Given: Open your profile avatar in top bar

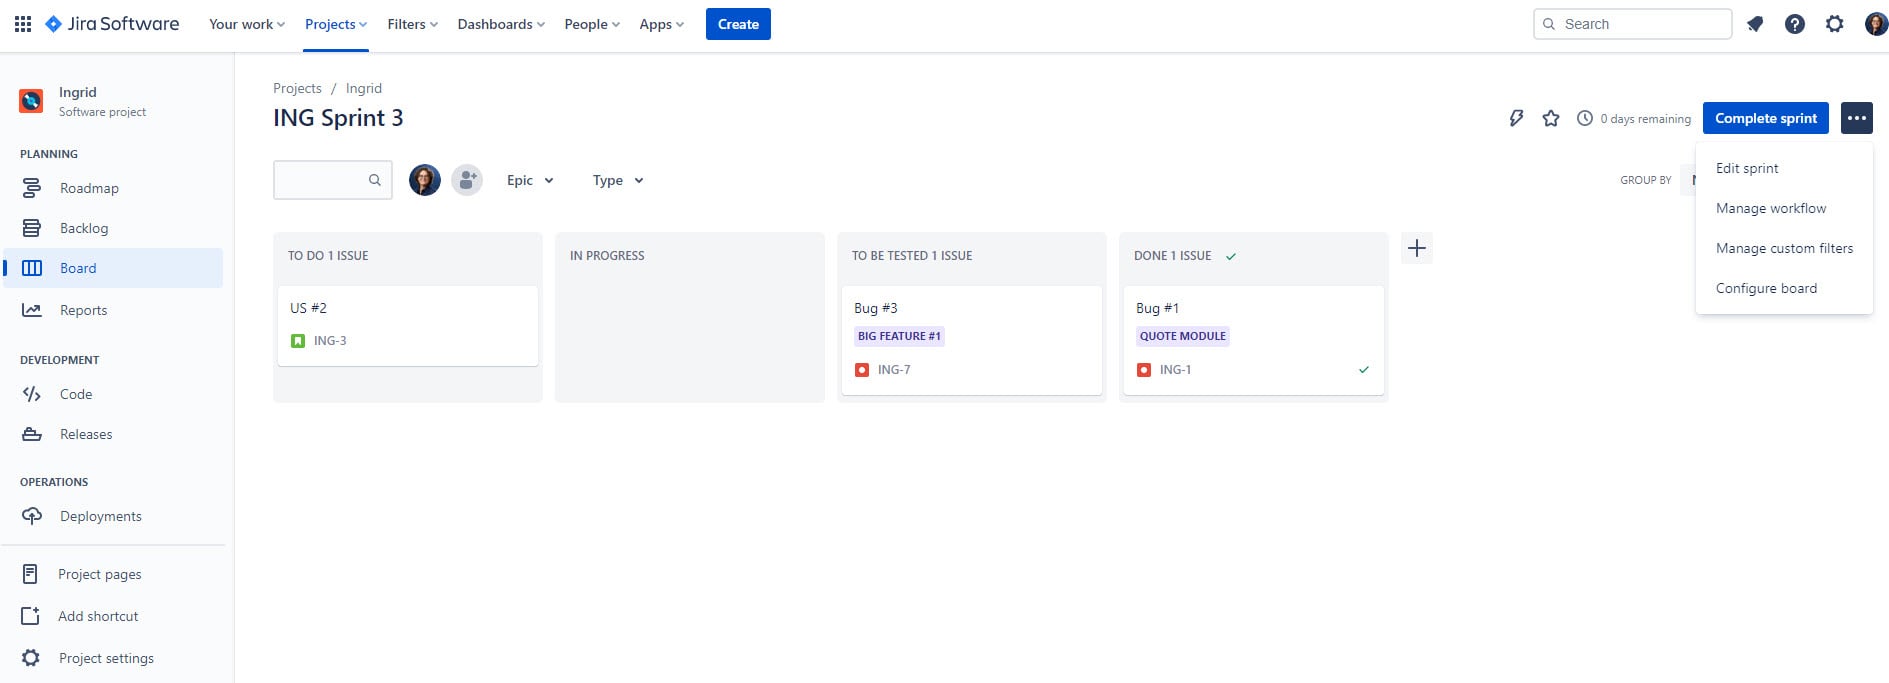Looking at the screenshot, I should 1876,24.
